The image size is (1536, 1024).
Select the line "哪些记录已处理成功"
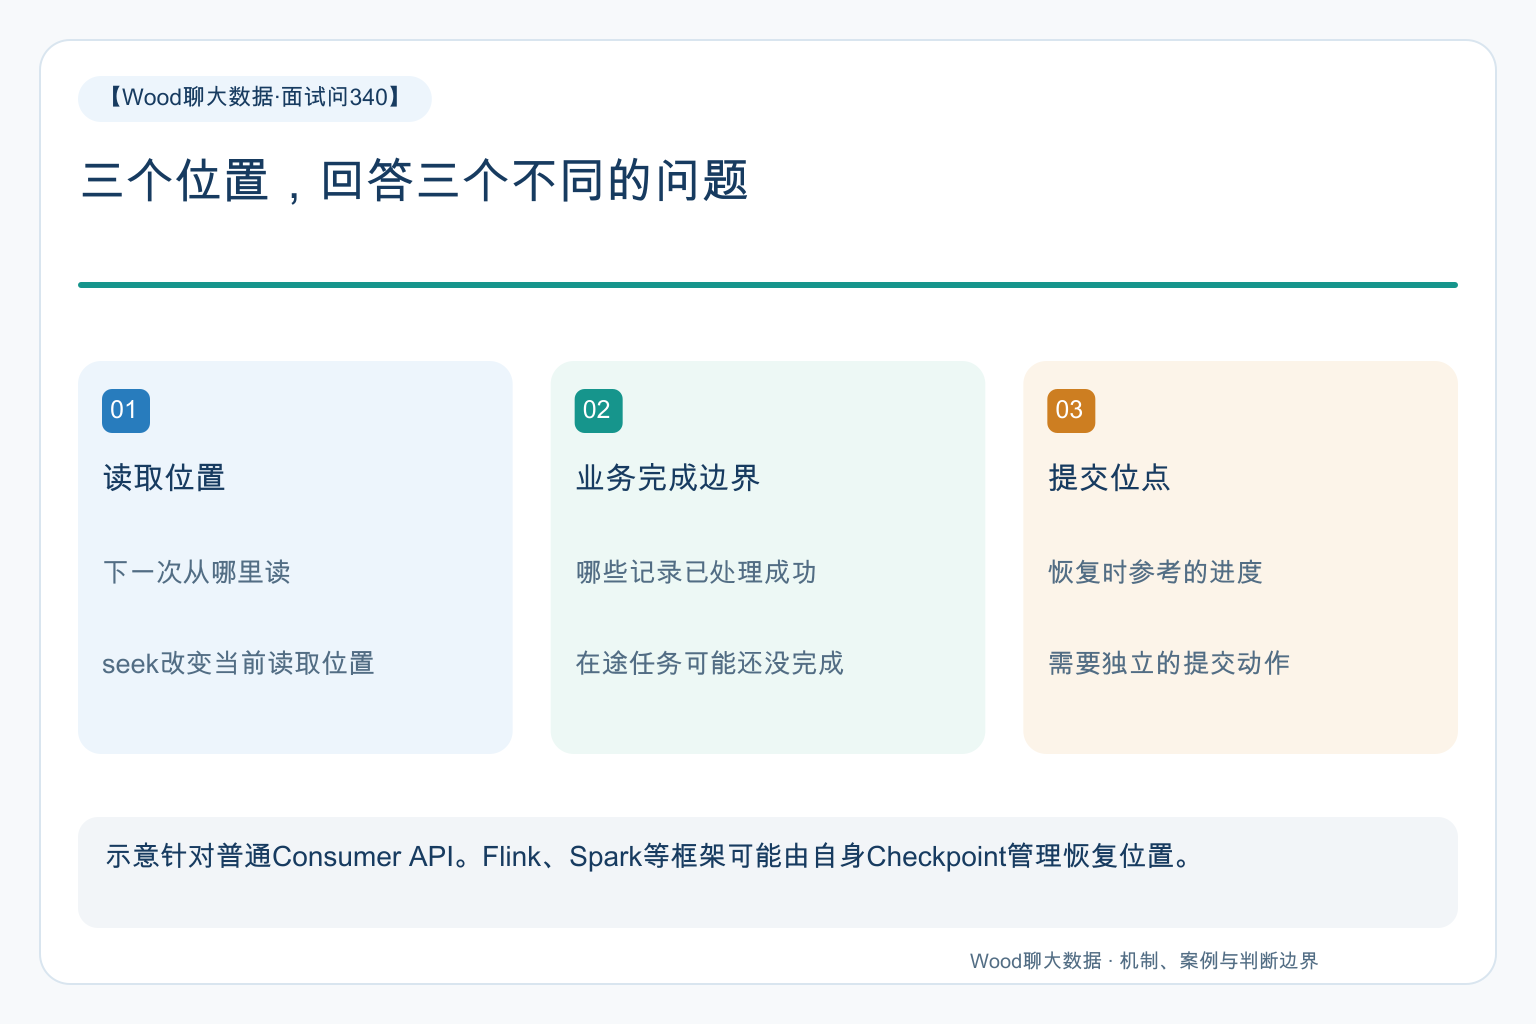(696, 572)
